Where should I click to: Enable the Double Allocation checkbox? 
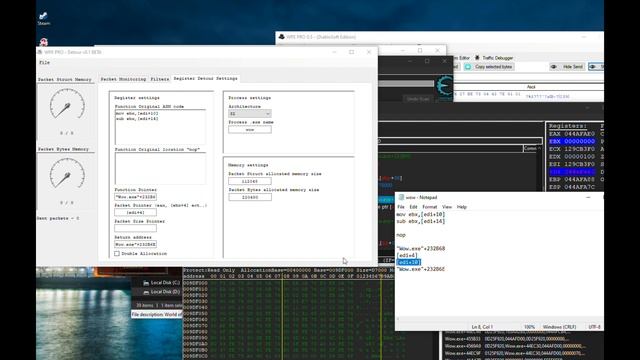[117, 253]
